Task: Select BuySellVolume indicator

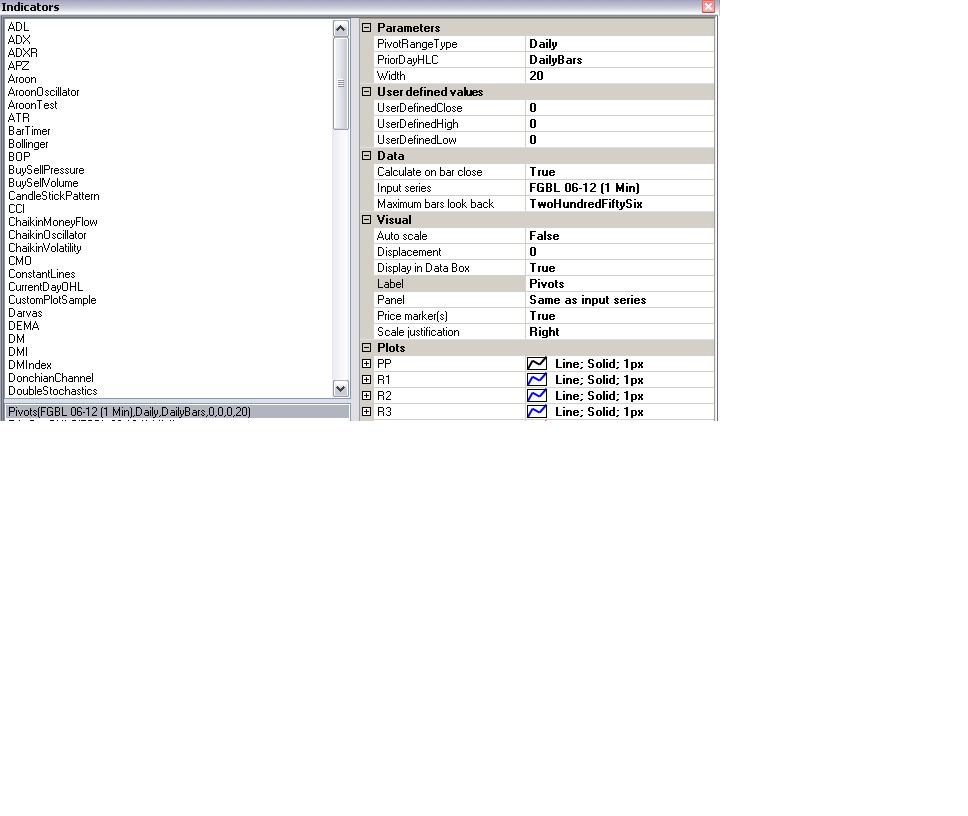Action: [x=43, y=183]
